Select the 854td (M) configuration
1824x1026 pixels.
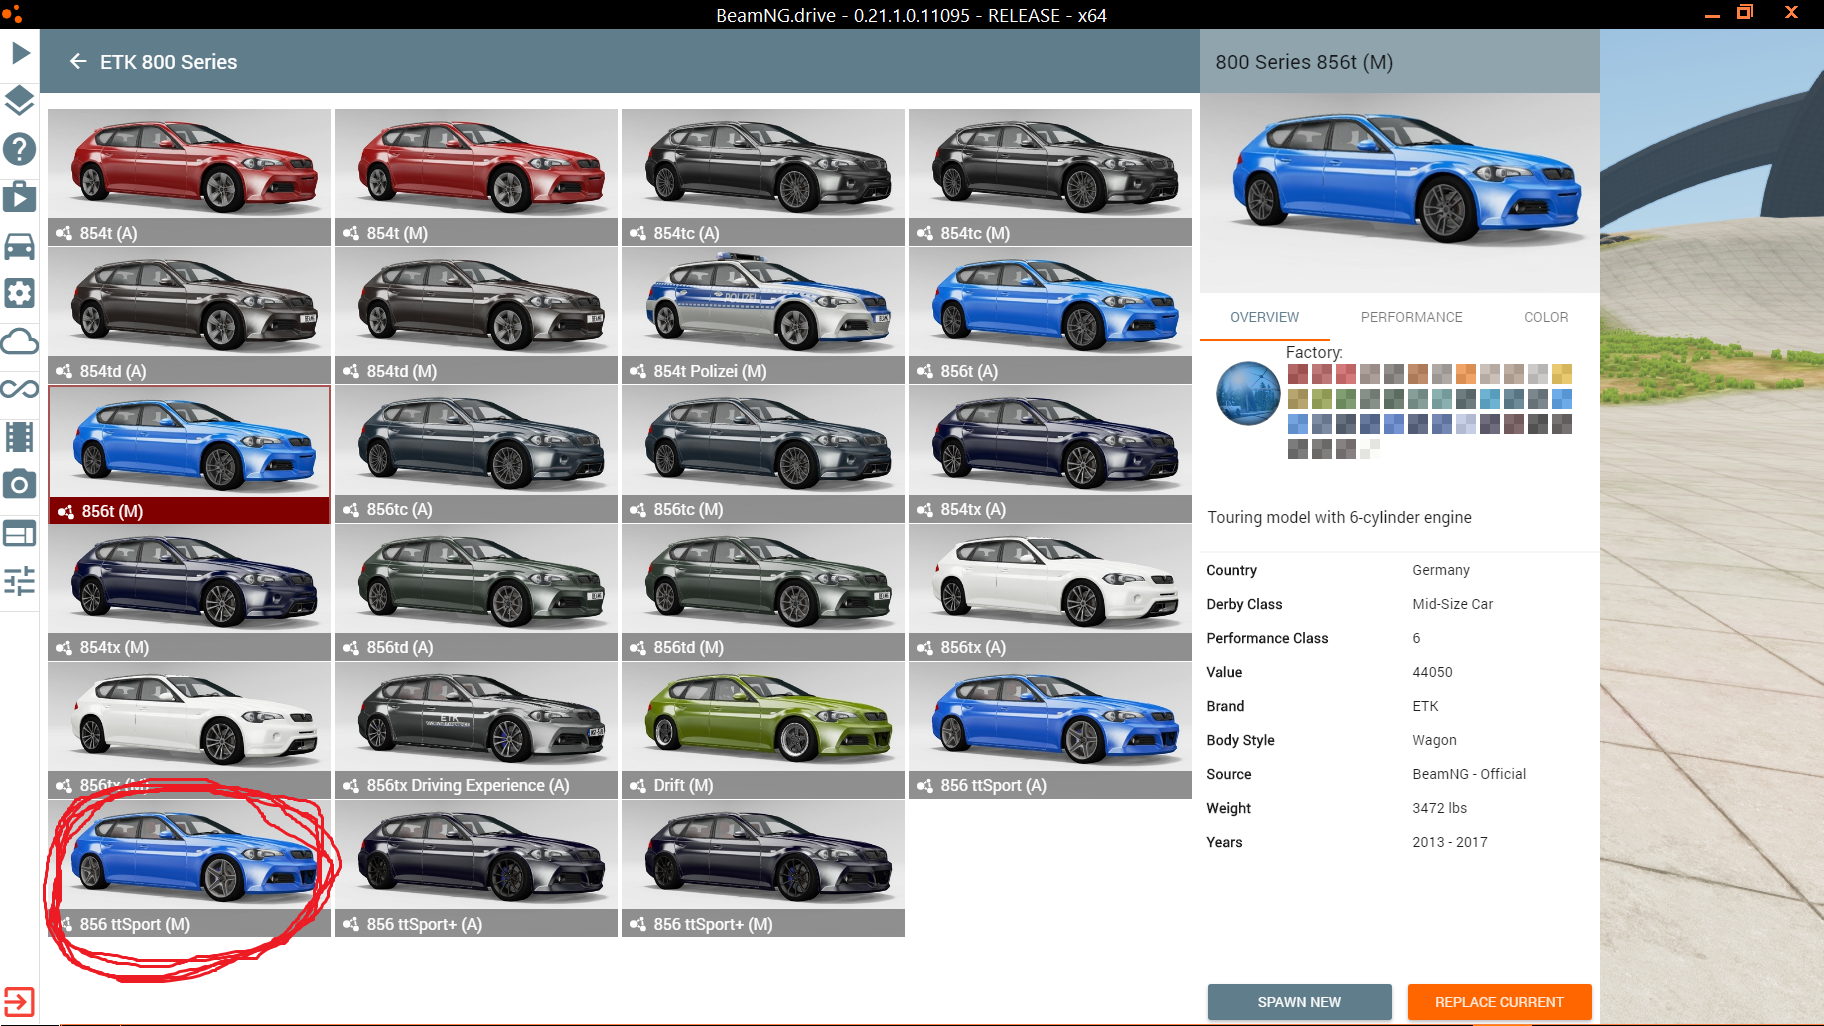point(476,315)
